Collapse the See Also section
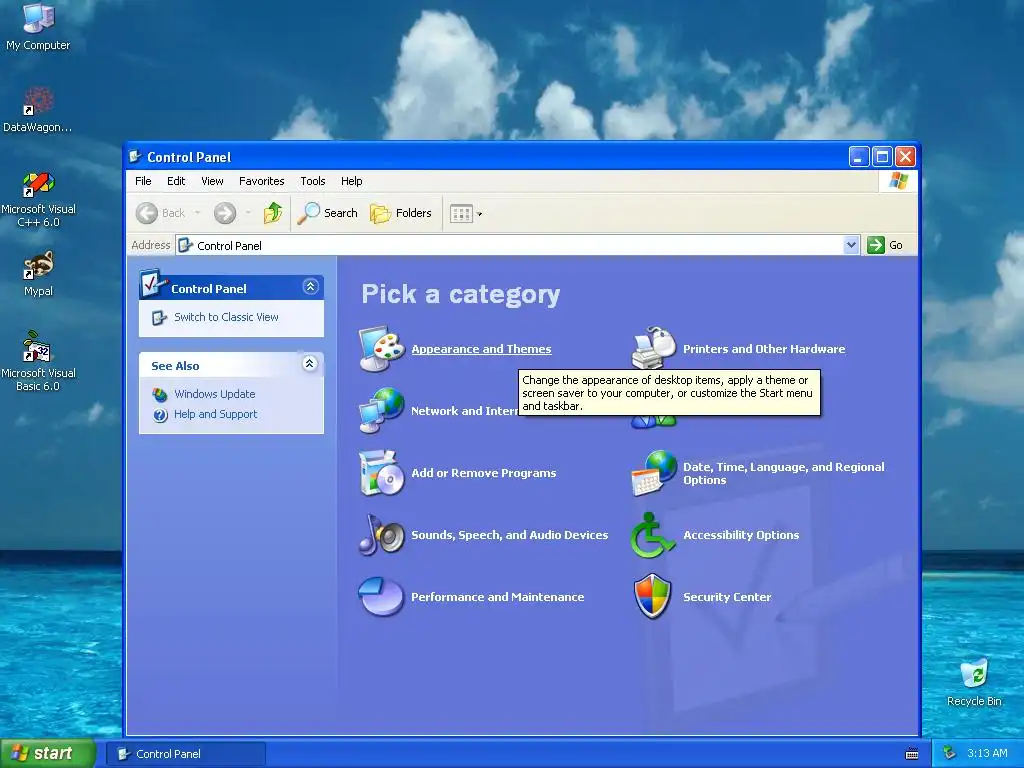The width and height of the screenshot is (1024, 768). [310, 364]
